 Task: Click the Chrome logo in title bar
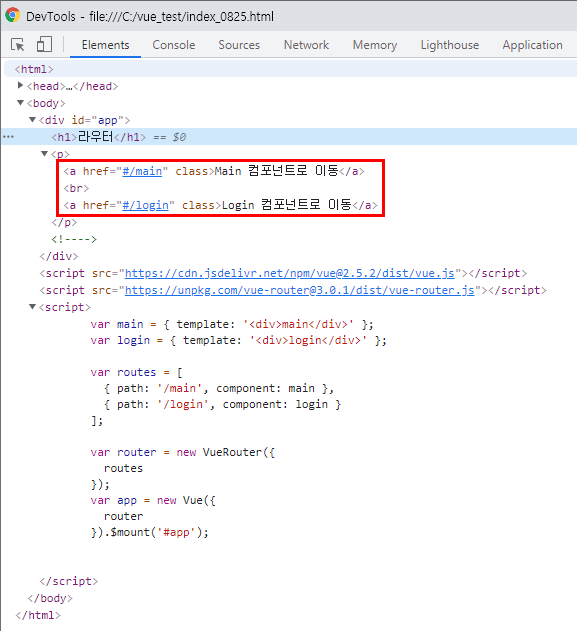[x=12, y=15]
